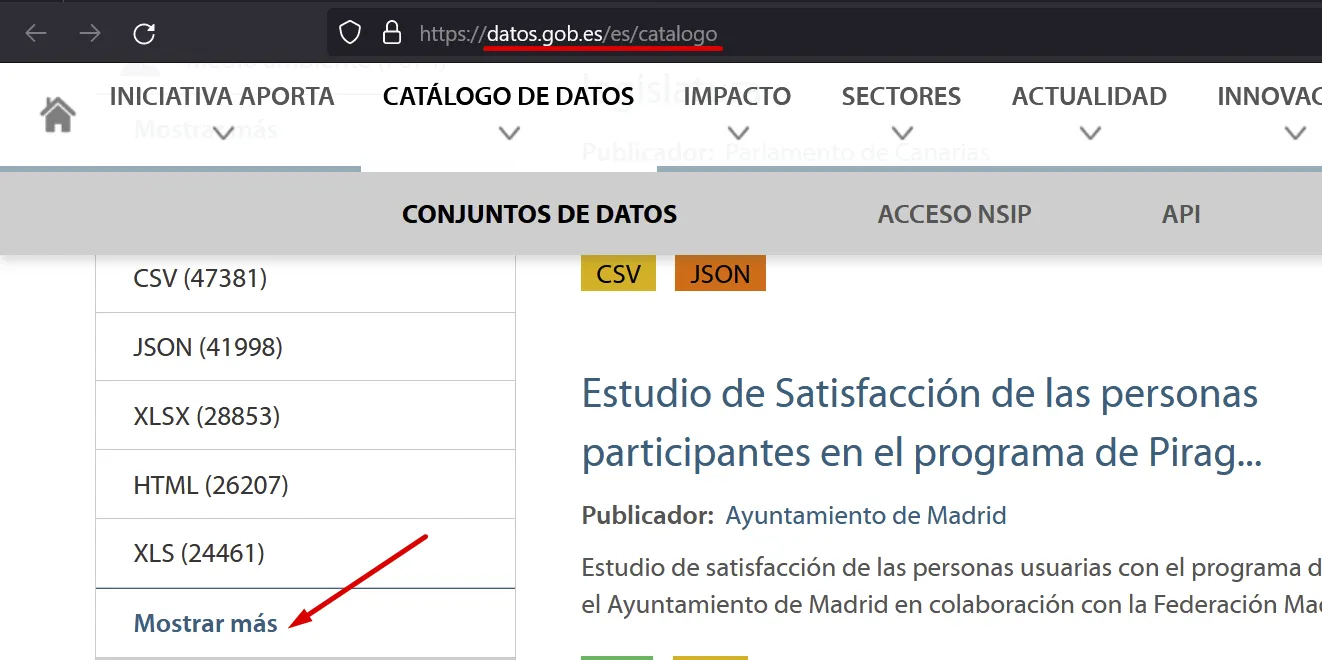Go to the API submenu item
Screen dimensions: 1322x660
coord(1181,214)
